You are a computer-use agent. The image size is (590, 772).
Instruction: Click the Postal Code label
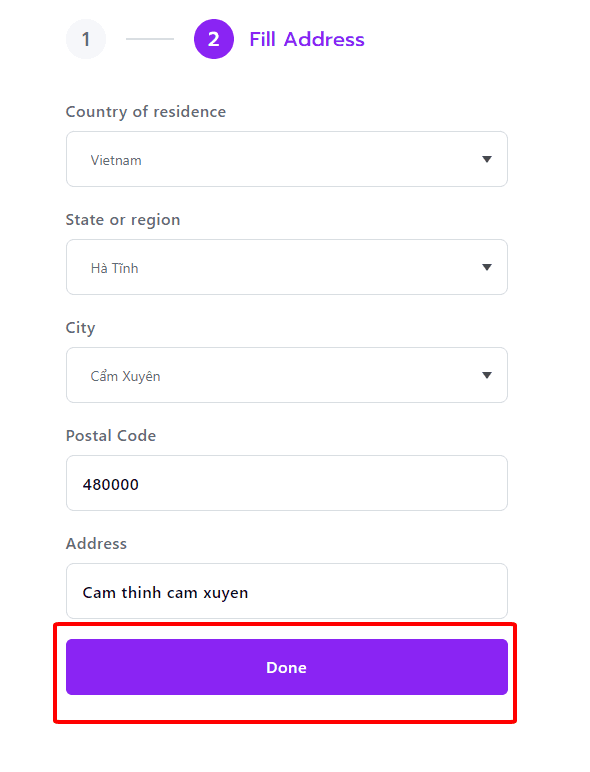click(111, 436)
